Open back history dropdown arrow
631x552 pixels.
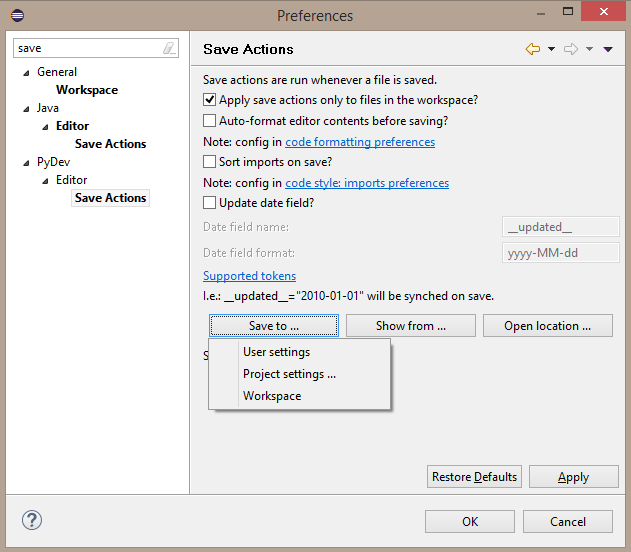tap(551, 49)
